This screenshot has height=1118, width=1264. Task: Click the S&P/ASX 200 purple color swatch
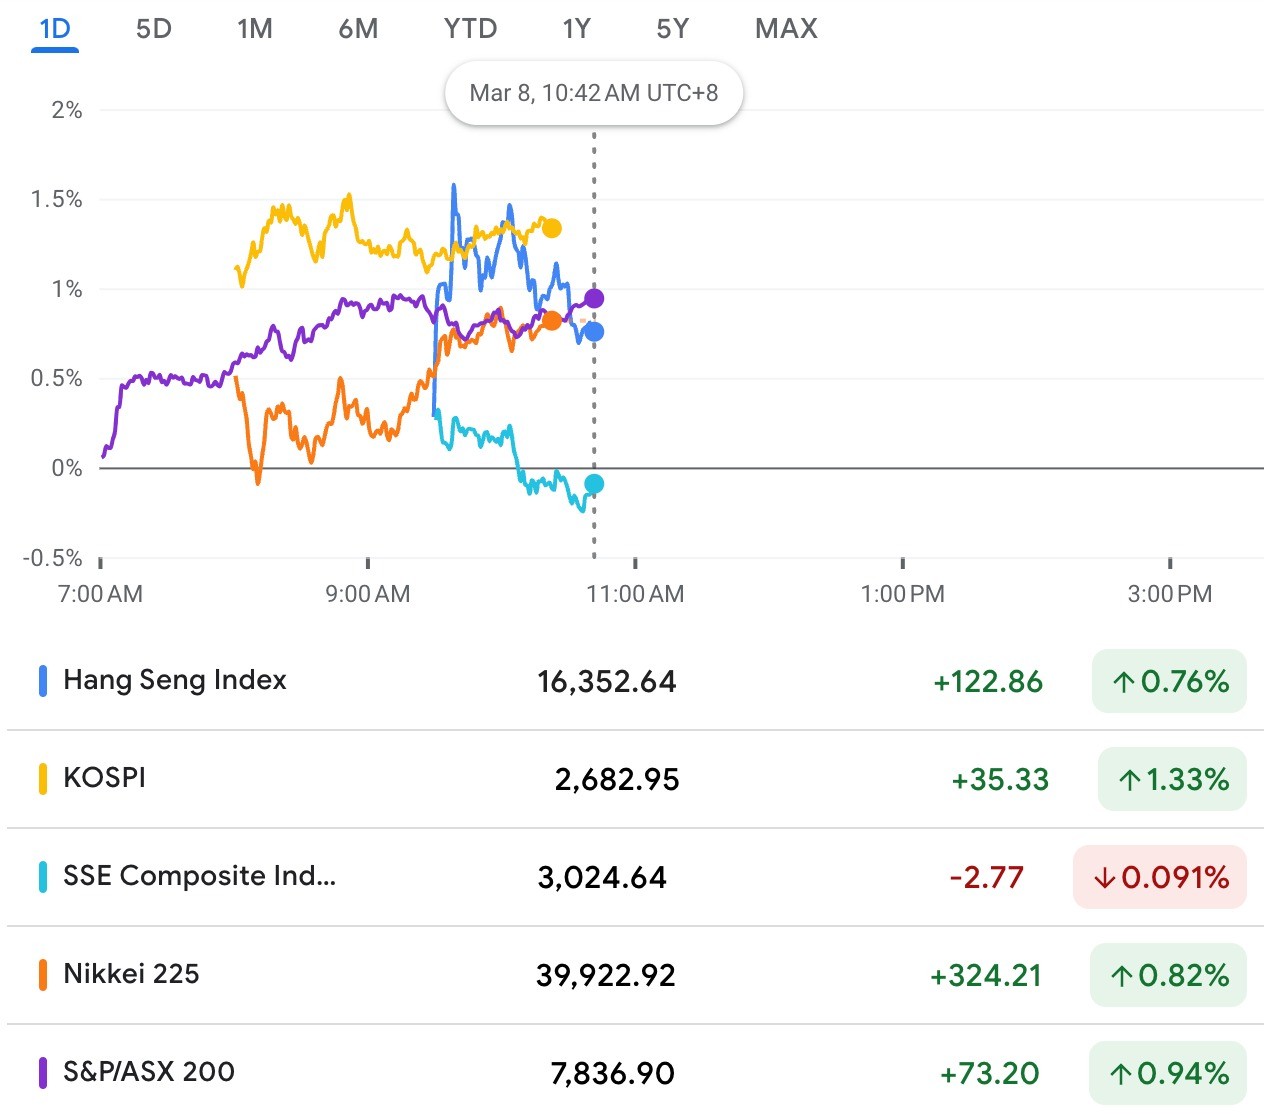coord(43,1073)
